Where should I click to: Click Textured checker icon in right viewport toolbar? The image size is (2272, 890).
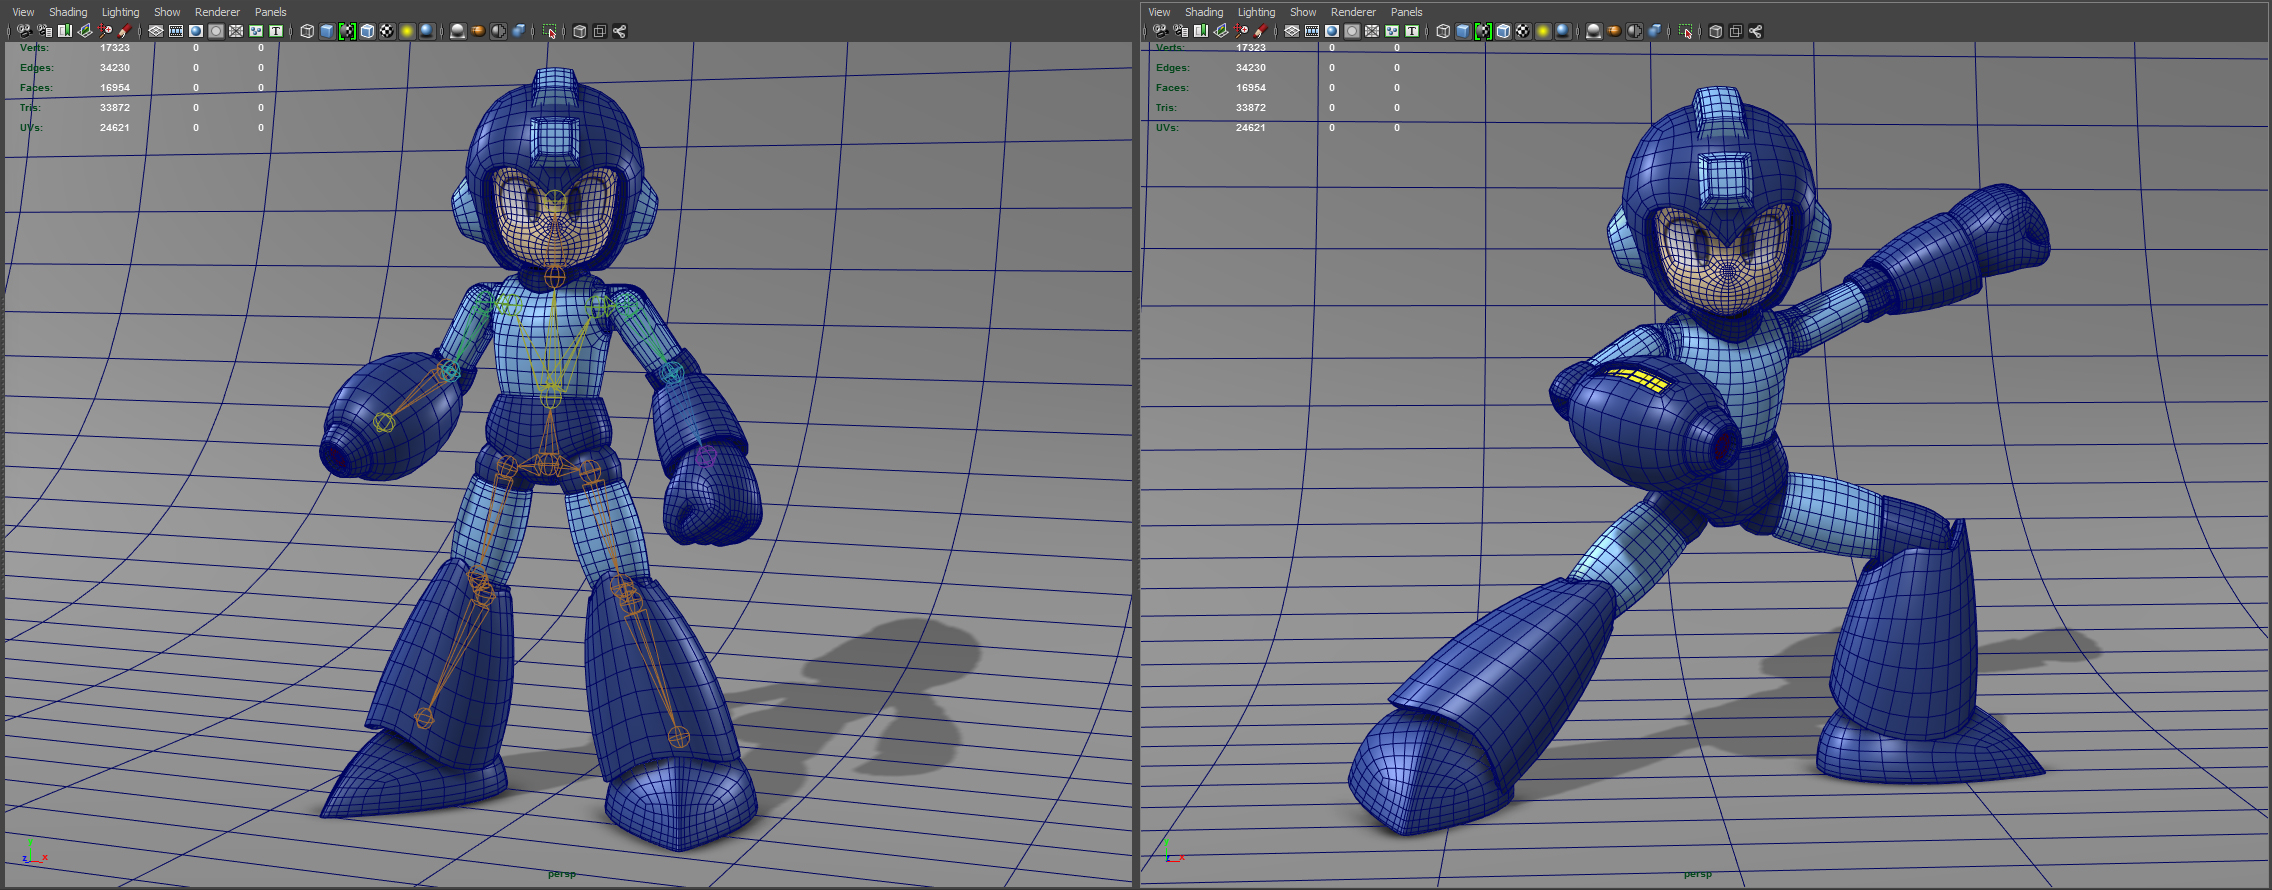click(1523, 31)
